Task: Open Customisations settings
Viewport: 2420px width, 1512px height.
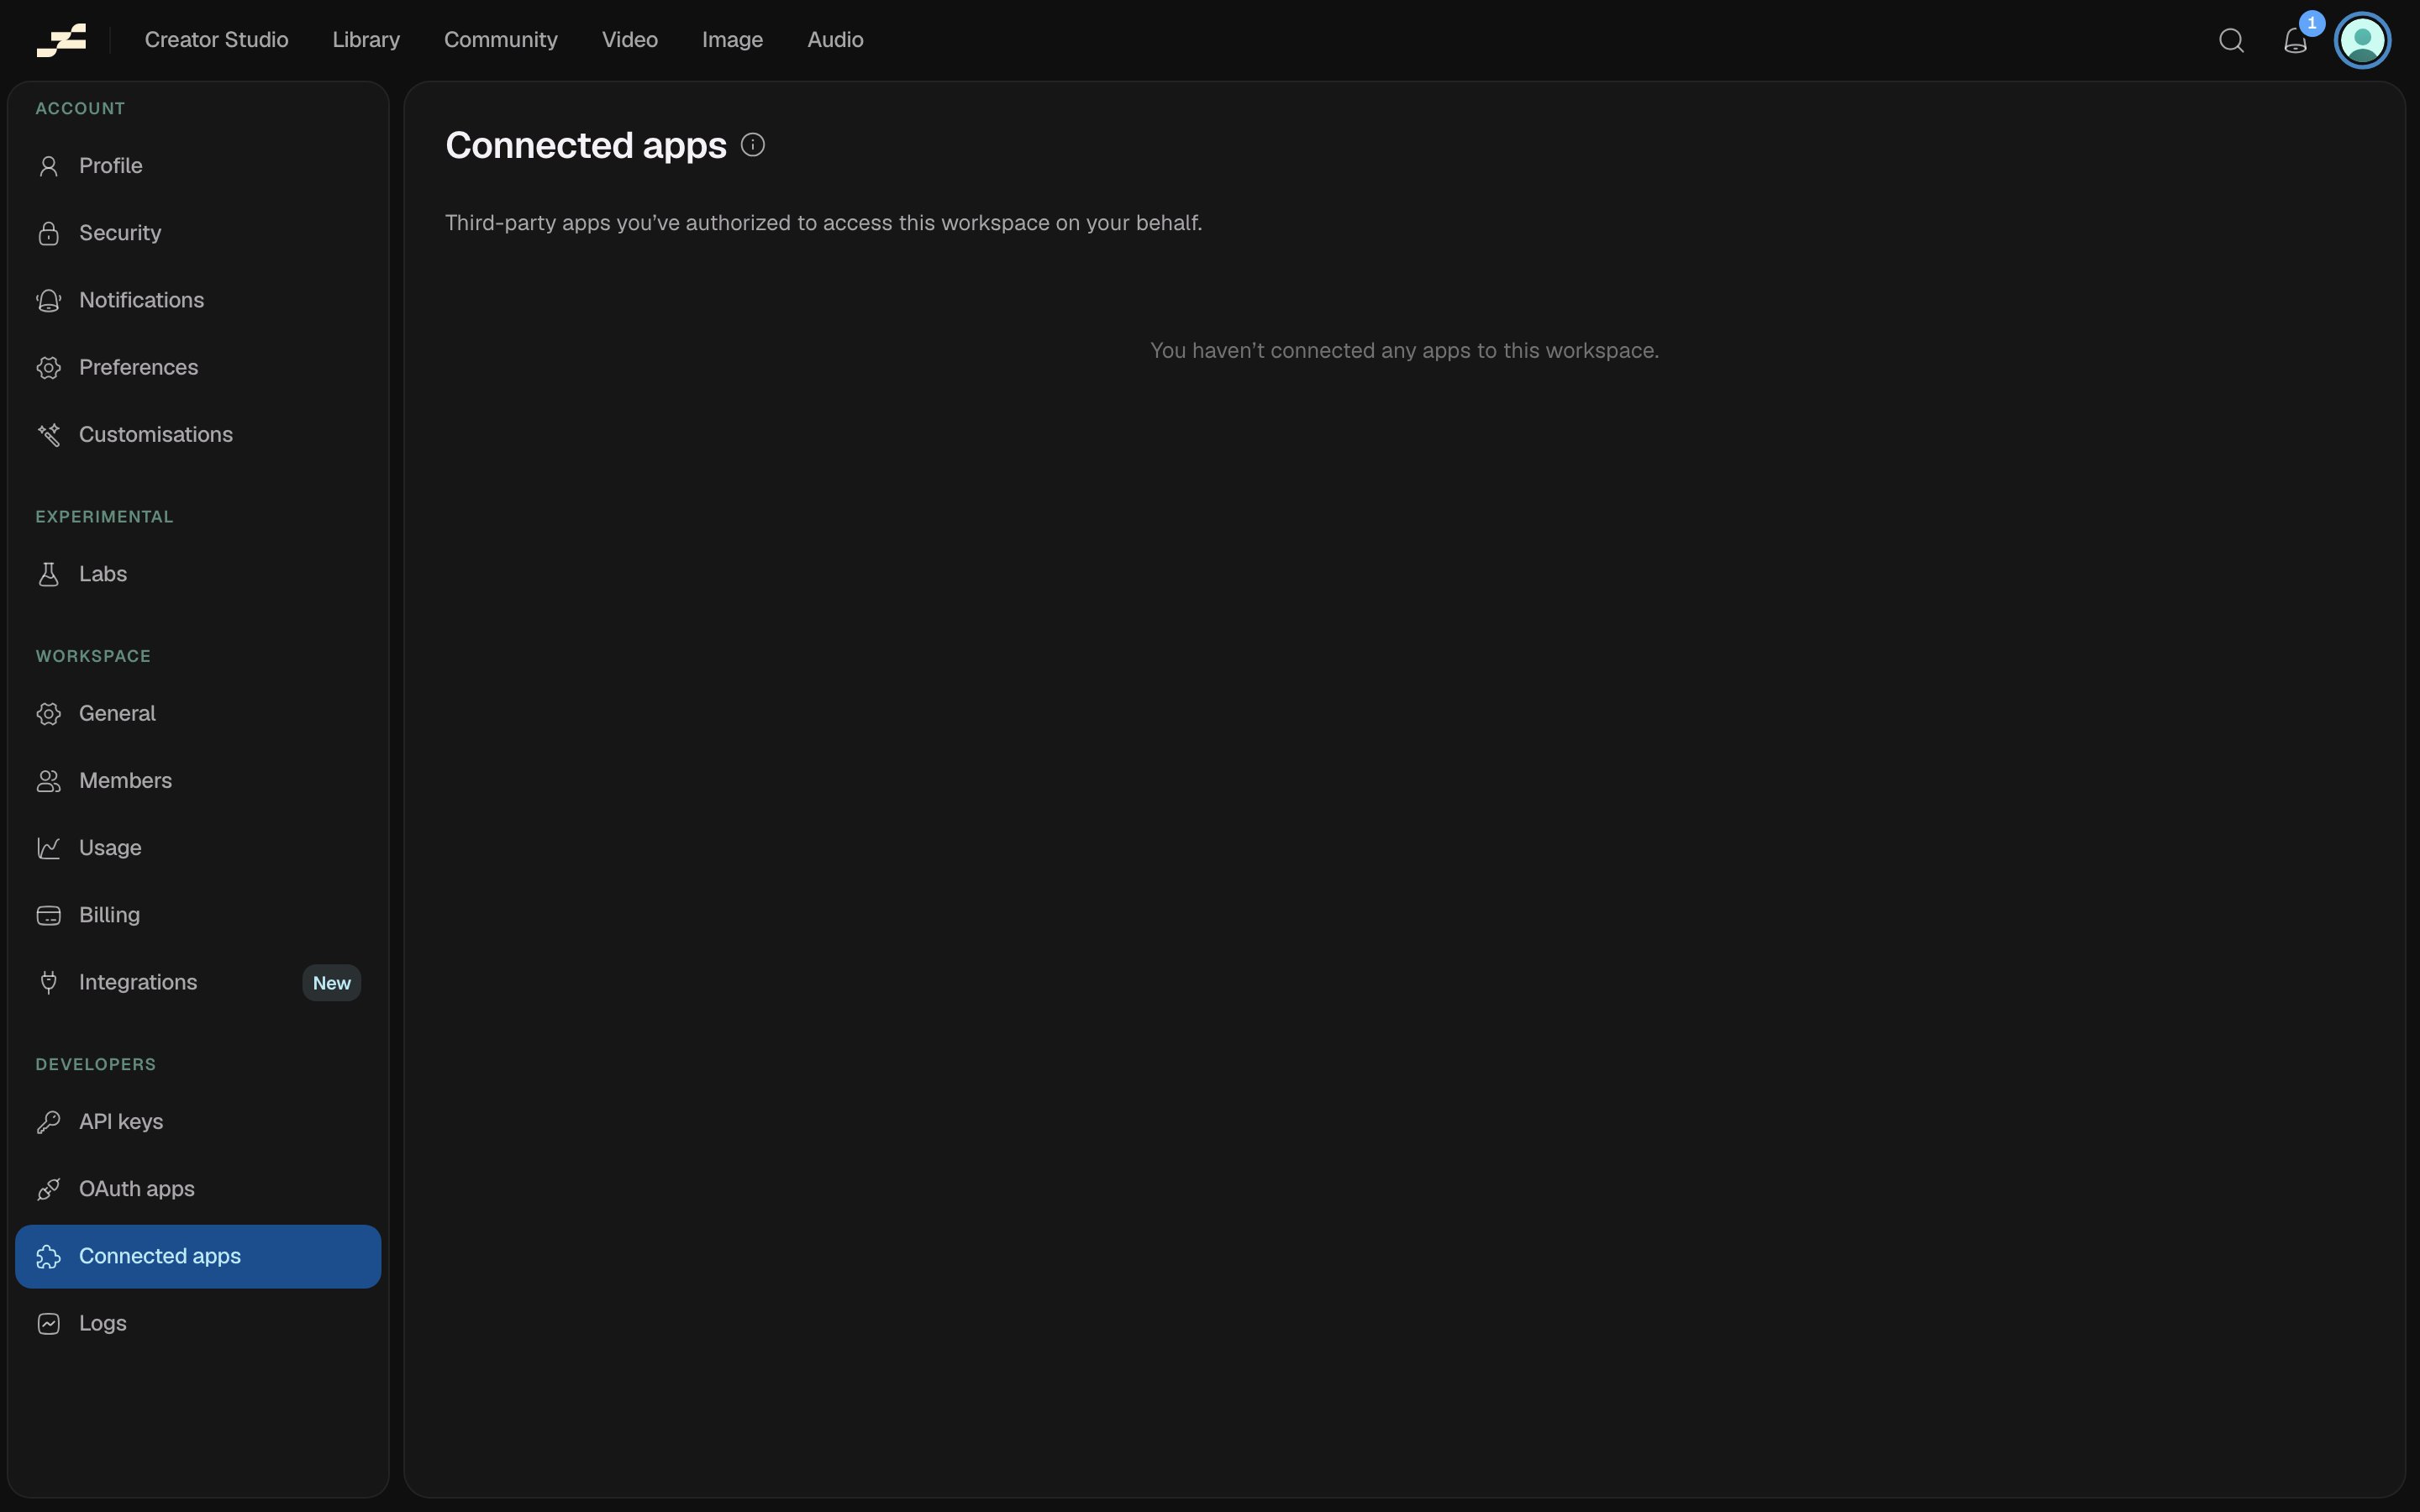Action: [198, 434]
